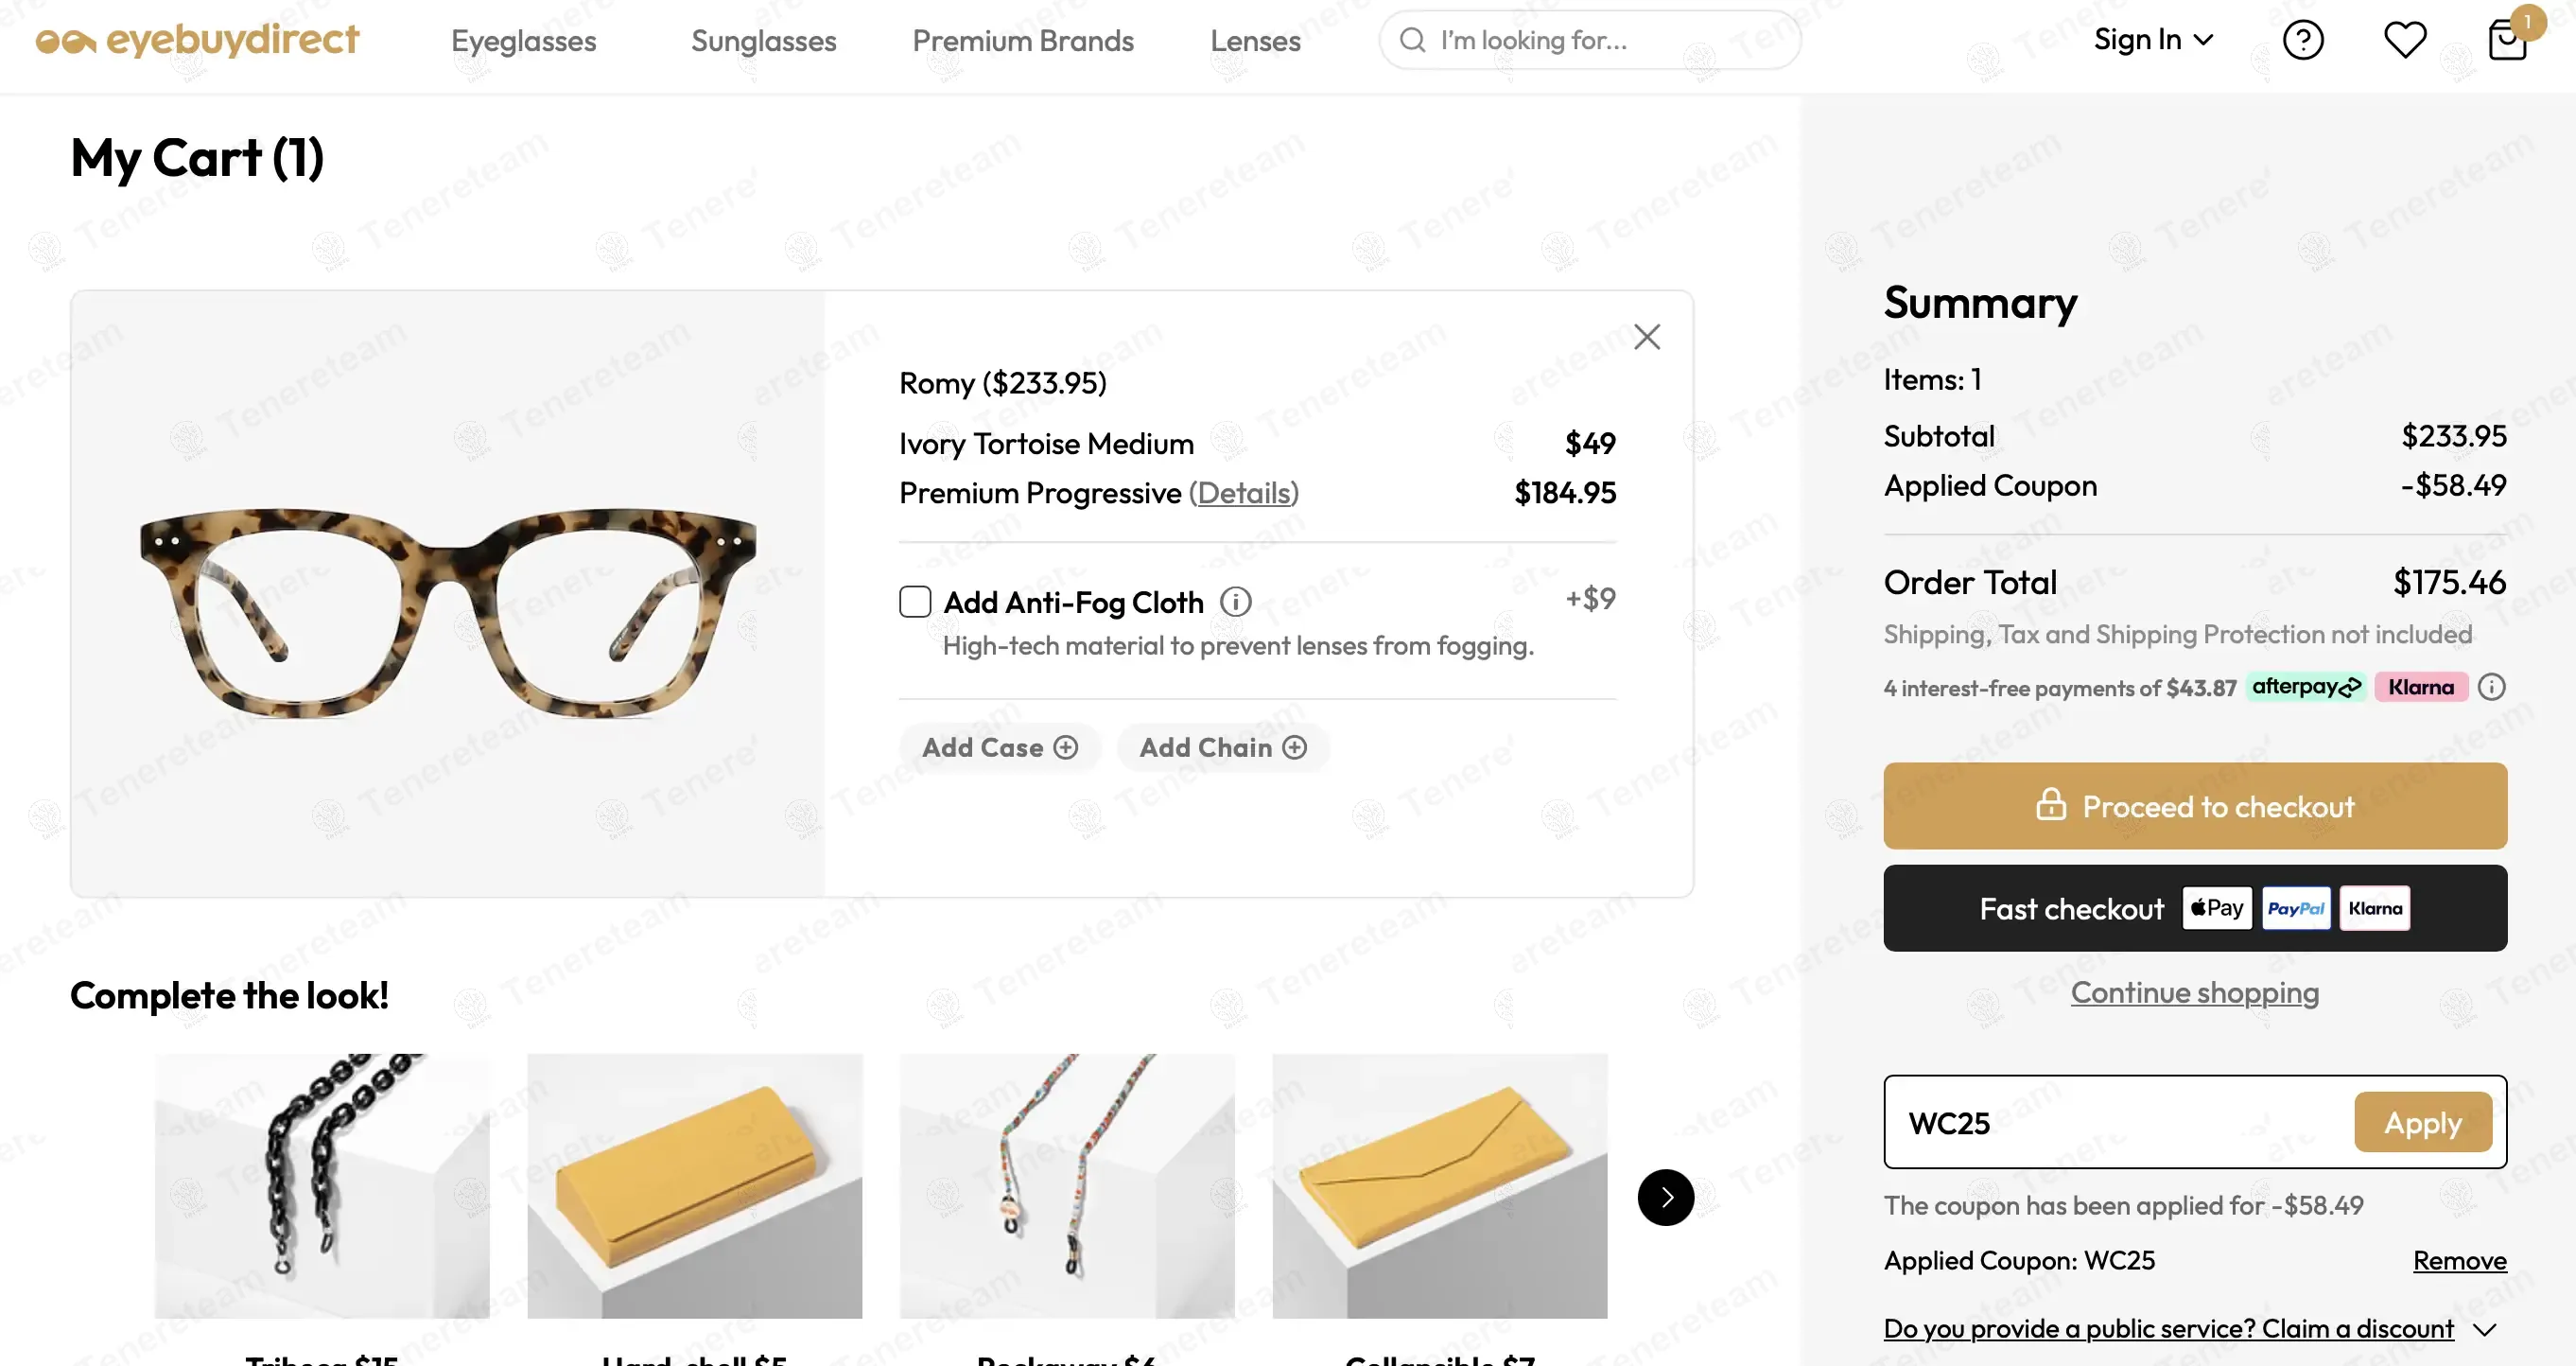Expand the Sign In dropdown
The image size is (2576, 1366).
click(x=2153, y=40)
